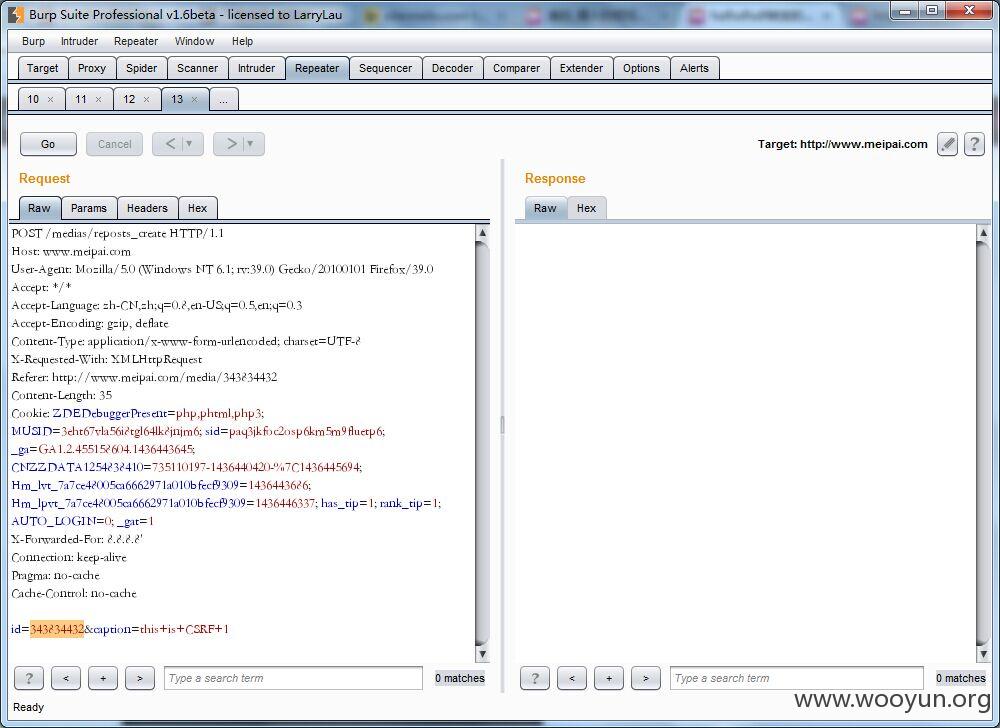
Task: Open the history back dropdown arrow
Action: pyautogui.click(x=189, y=144)
